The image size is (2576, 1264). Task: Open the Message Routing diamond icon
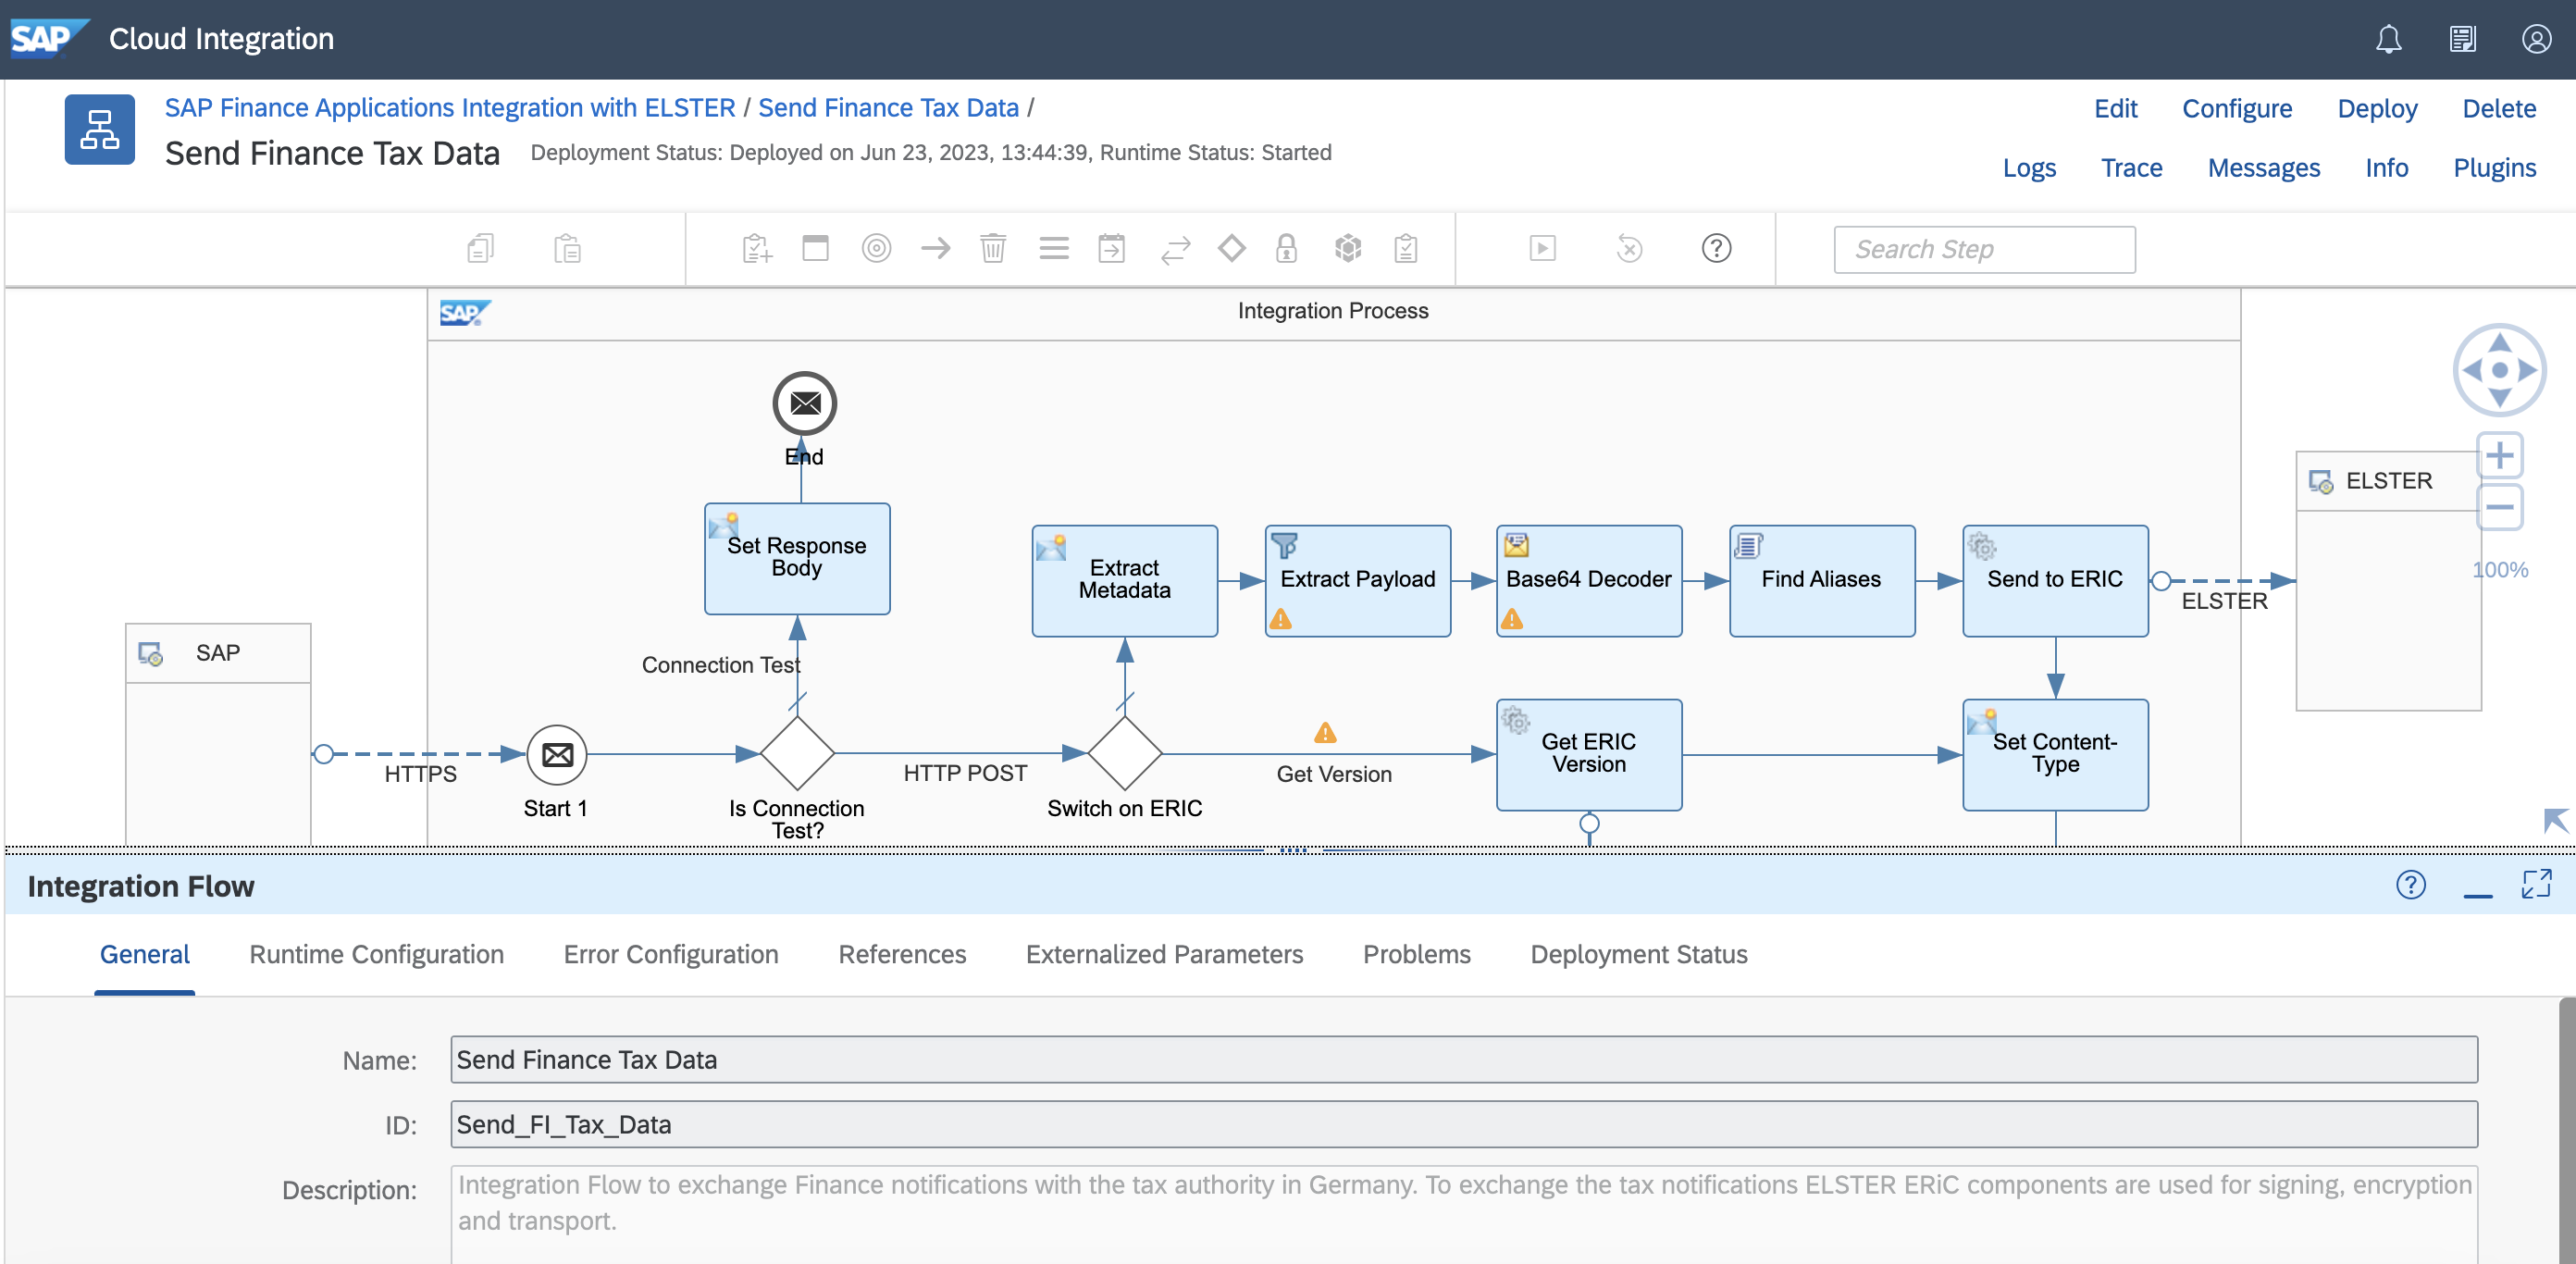point(1231,248)
